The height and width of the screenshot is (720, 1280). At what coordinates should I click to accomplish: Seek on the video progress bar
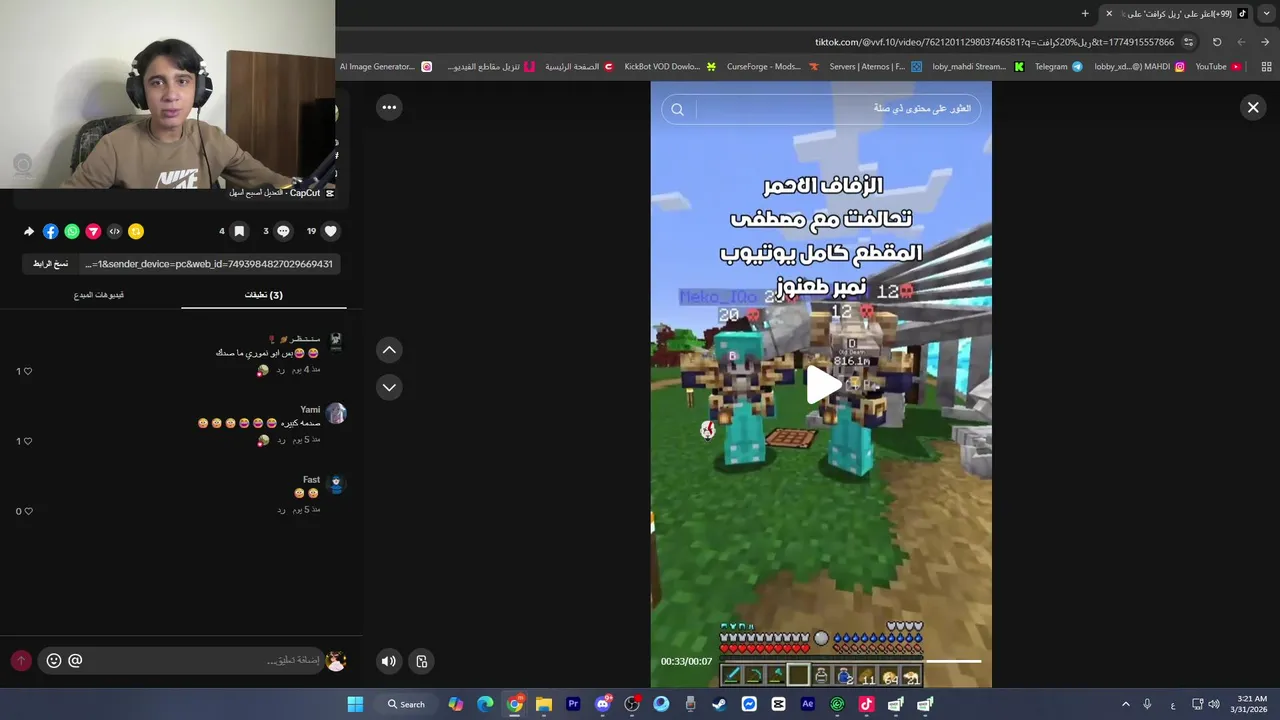(850, 661)
